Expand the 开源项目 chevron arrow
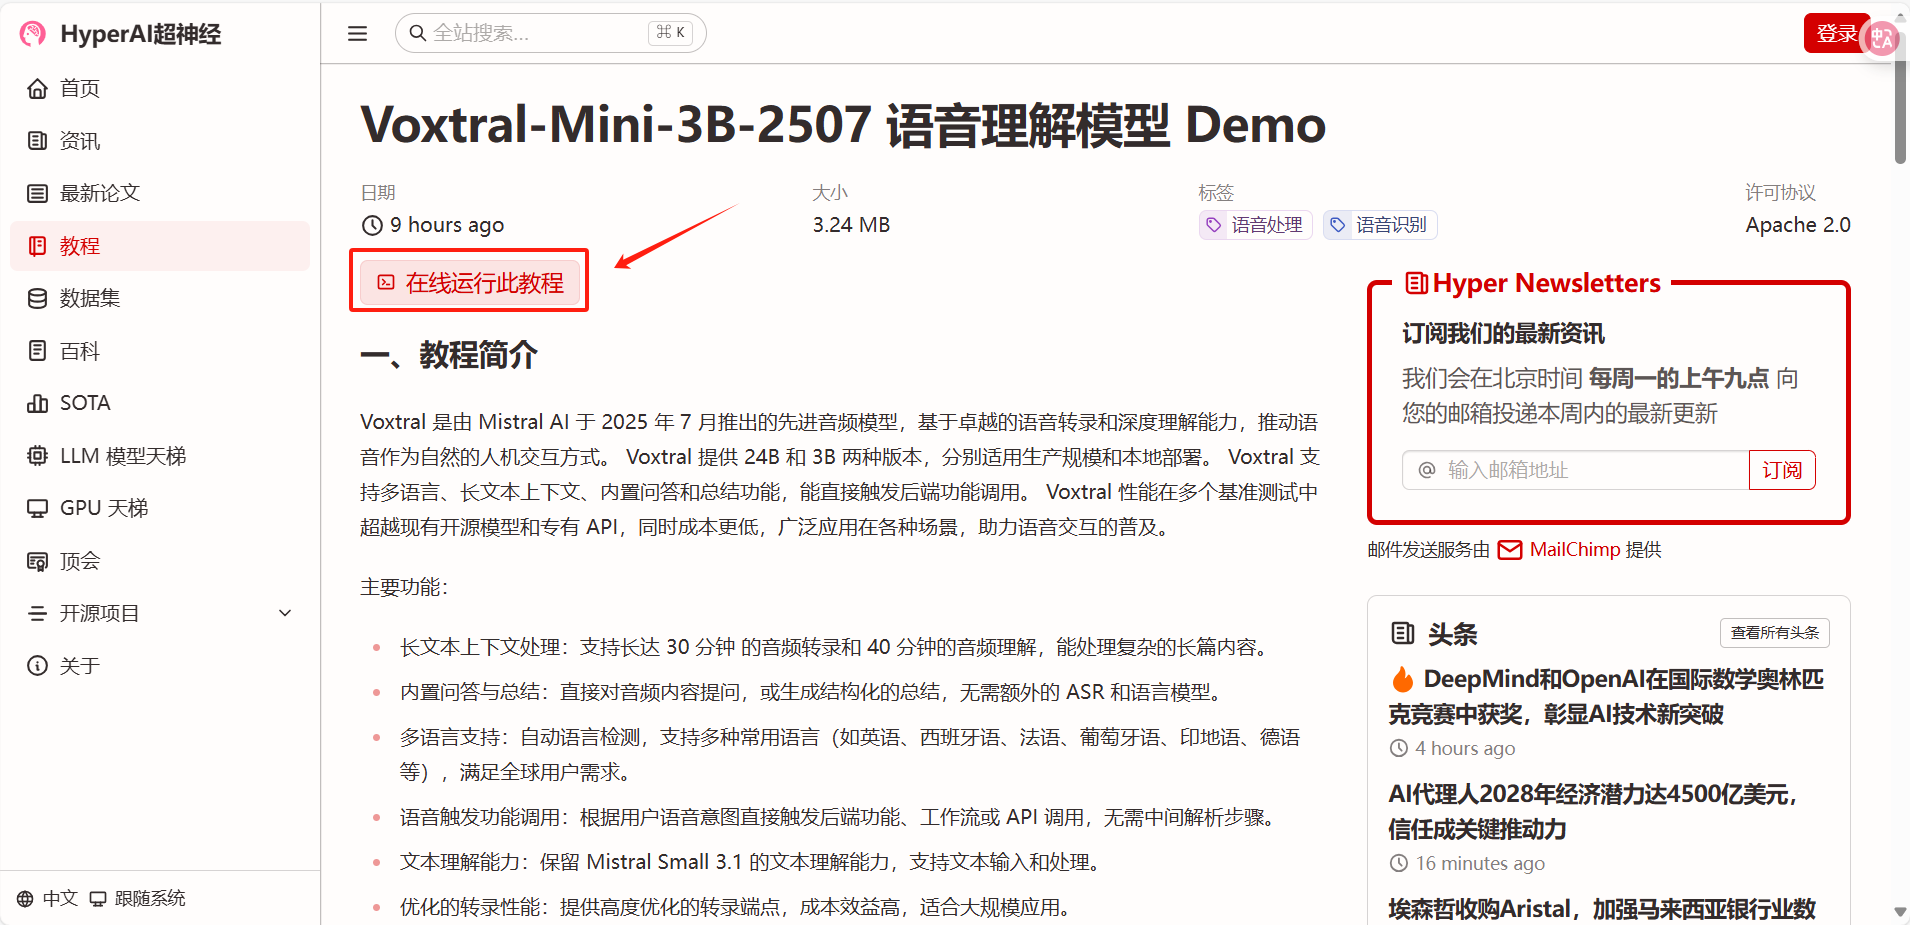The image size is (1910, 925). (285, 613)
